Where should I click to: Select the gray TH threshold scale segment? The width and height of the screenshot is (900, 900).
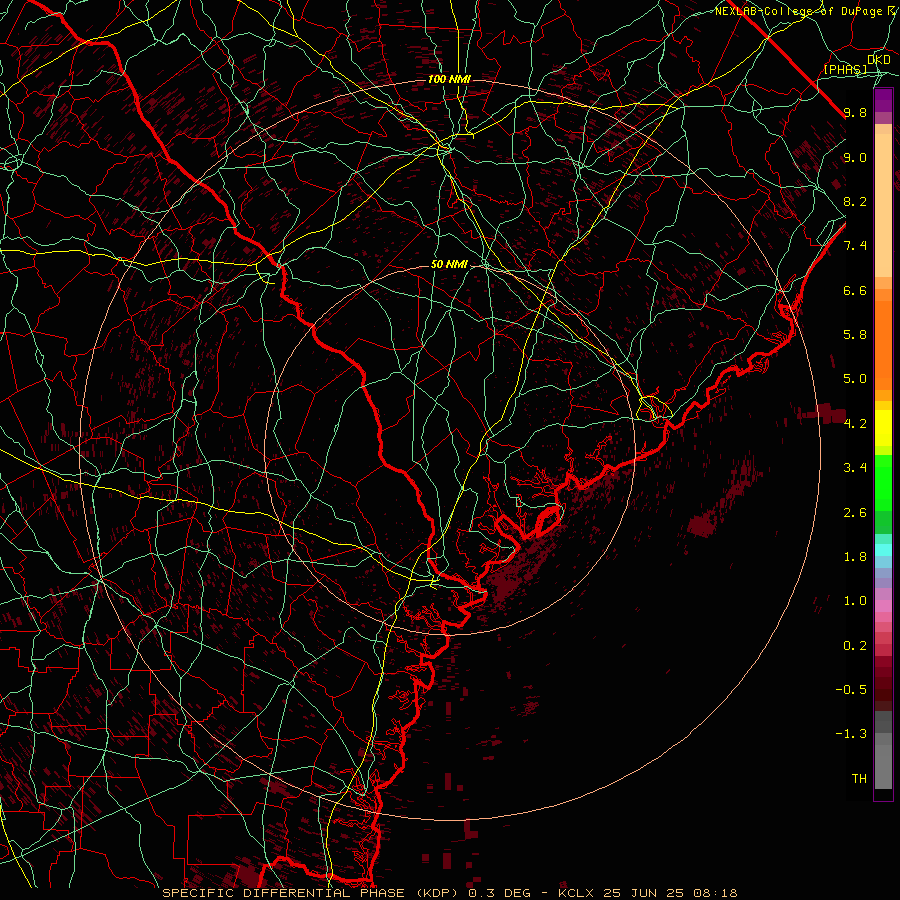pos(883,767)
